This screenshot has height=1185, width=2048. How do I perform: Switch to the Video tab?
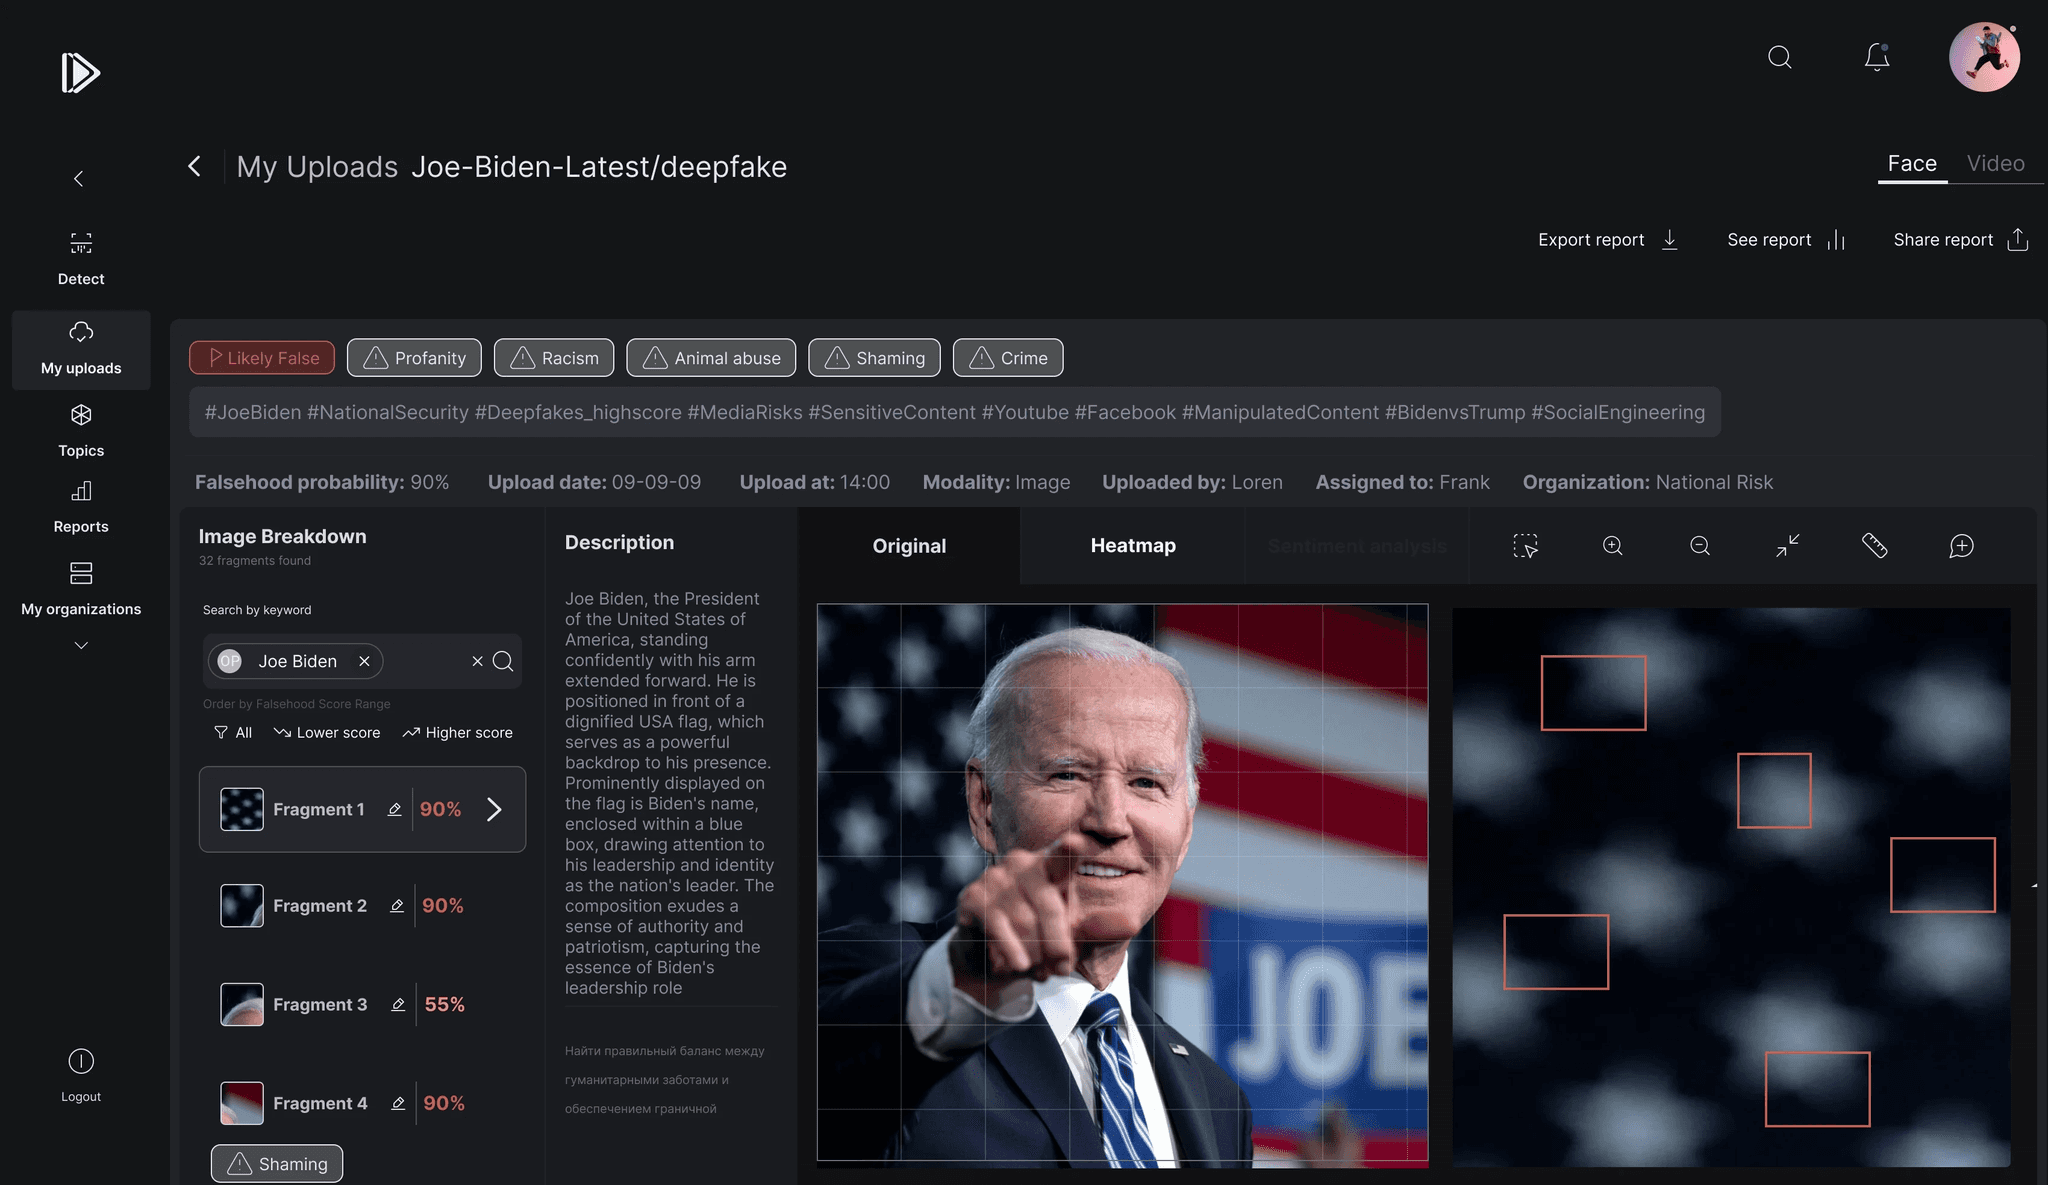tap(1995, 164)
